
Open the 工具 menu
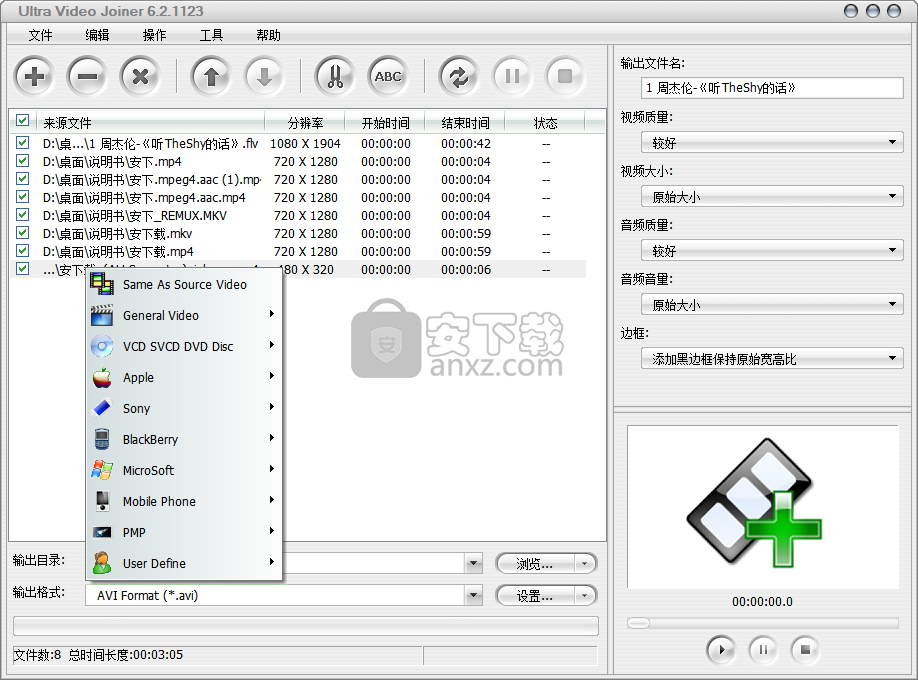(211, 35)
